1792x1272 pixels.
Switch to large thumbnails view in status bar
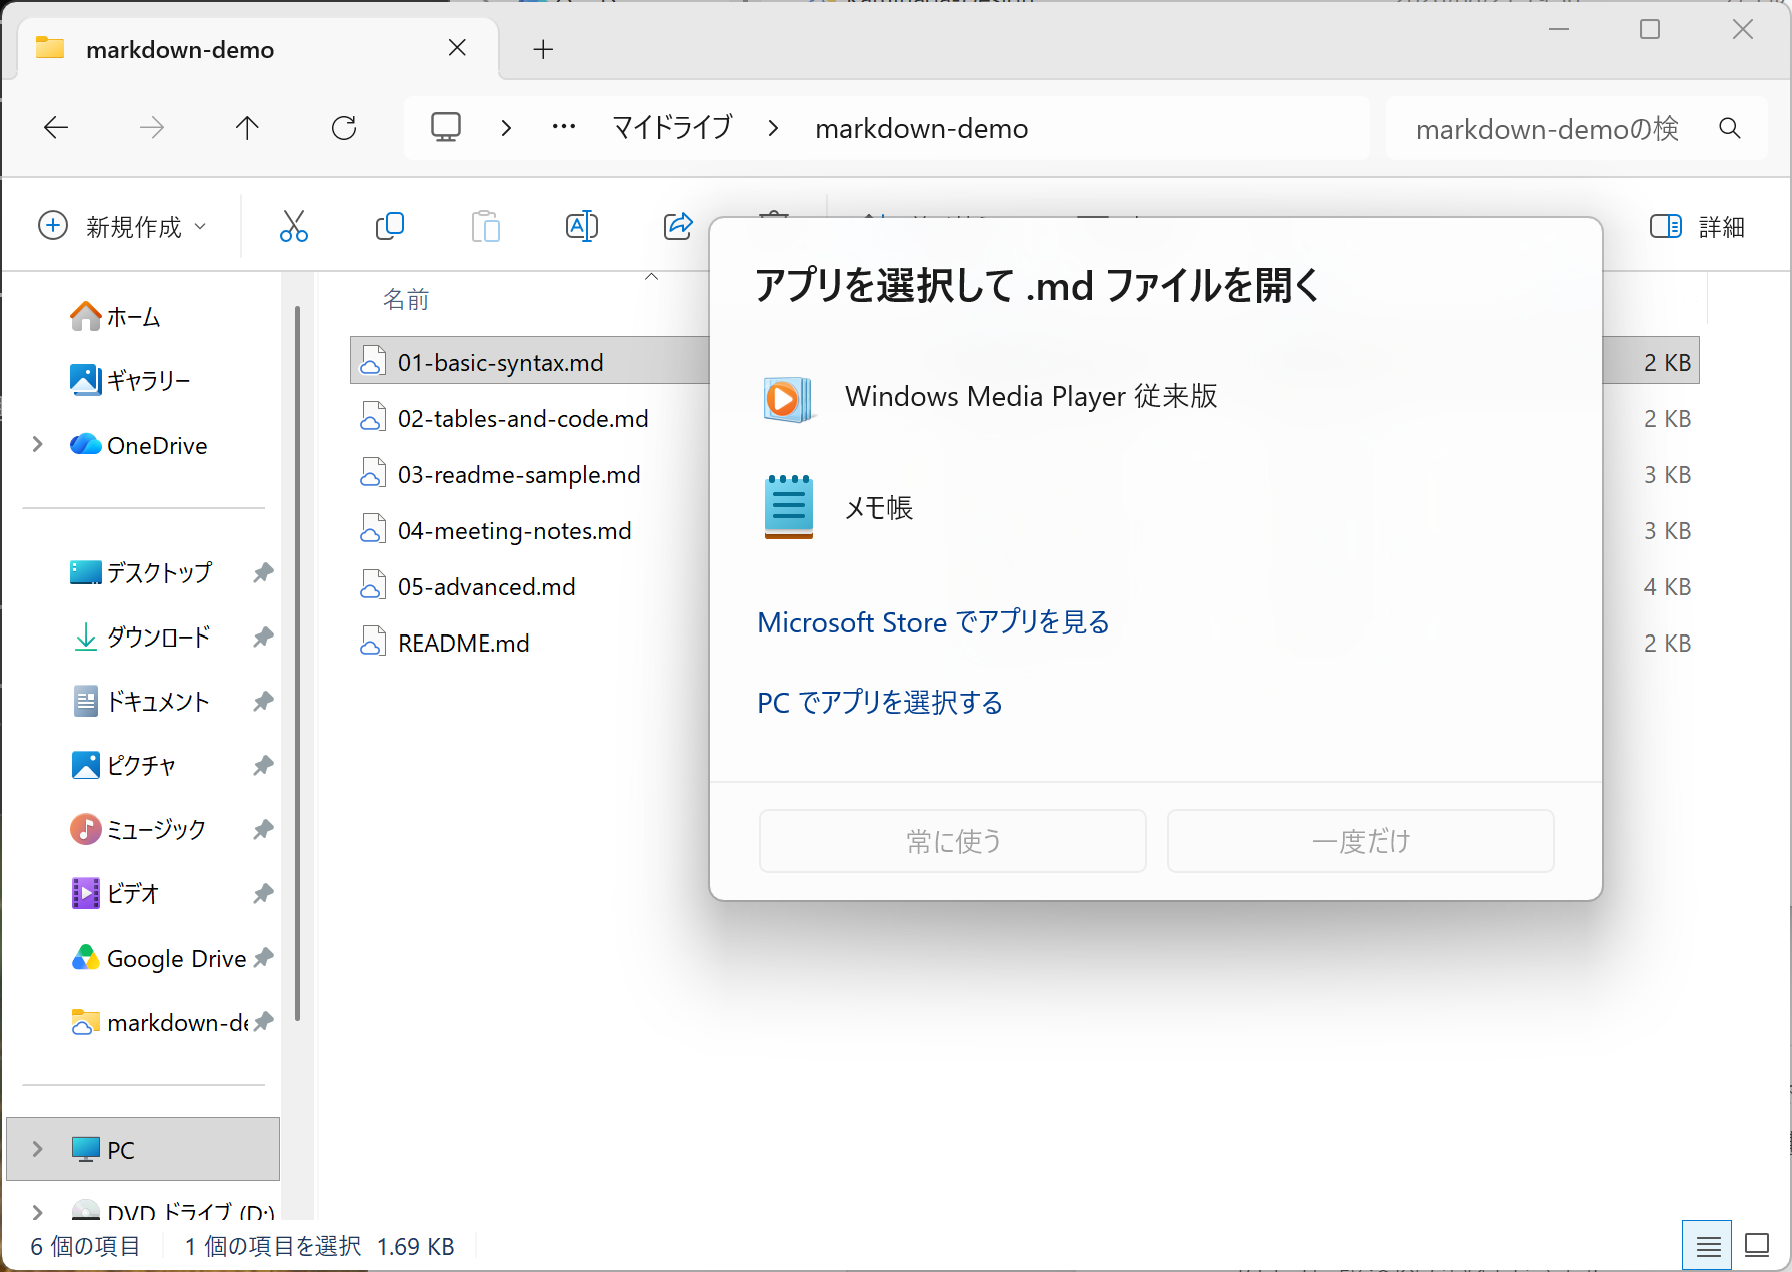coord(1757,1246)
